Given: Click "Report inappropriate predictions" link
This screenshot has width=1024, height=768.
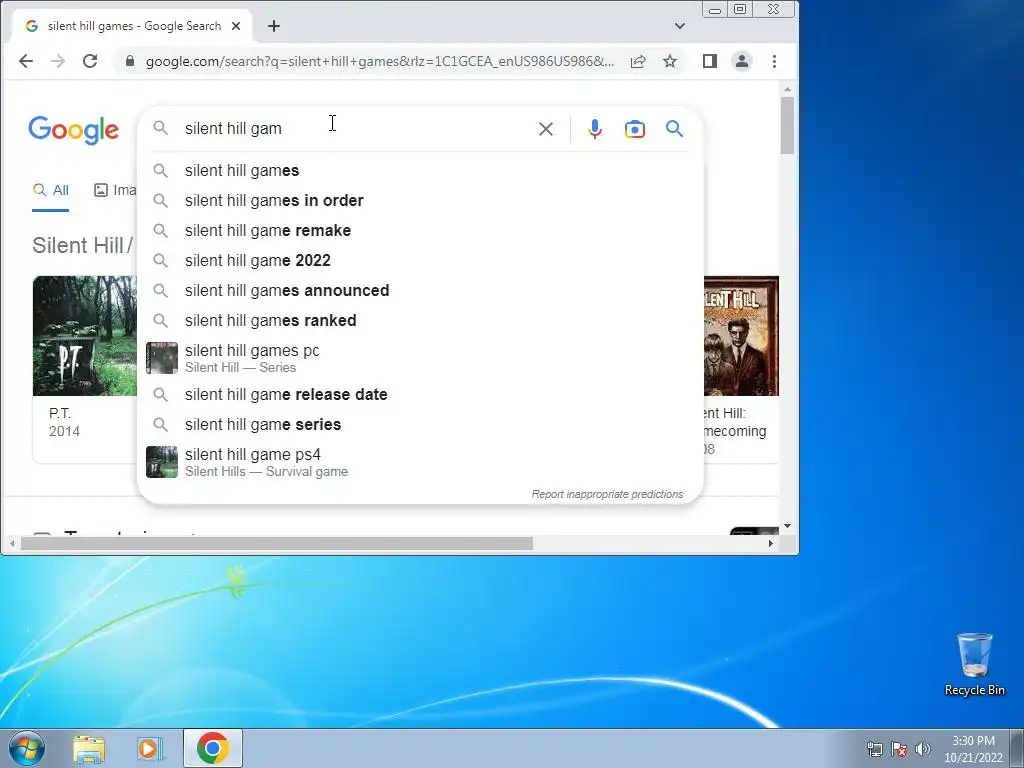Looking at the screenshot, I should click(x=607, y=494).
